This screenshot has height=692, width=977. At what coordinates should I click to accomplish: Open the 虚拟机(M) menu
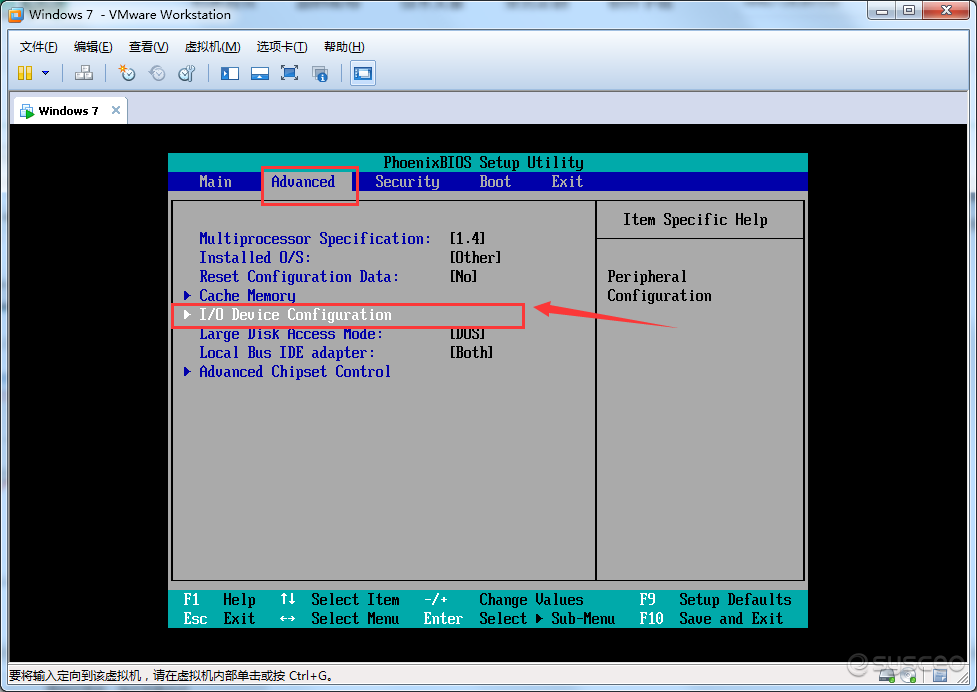click(x=212, y=47)
